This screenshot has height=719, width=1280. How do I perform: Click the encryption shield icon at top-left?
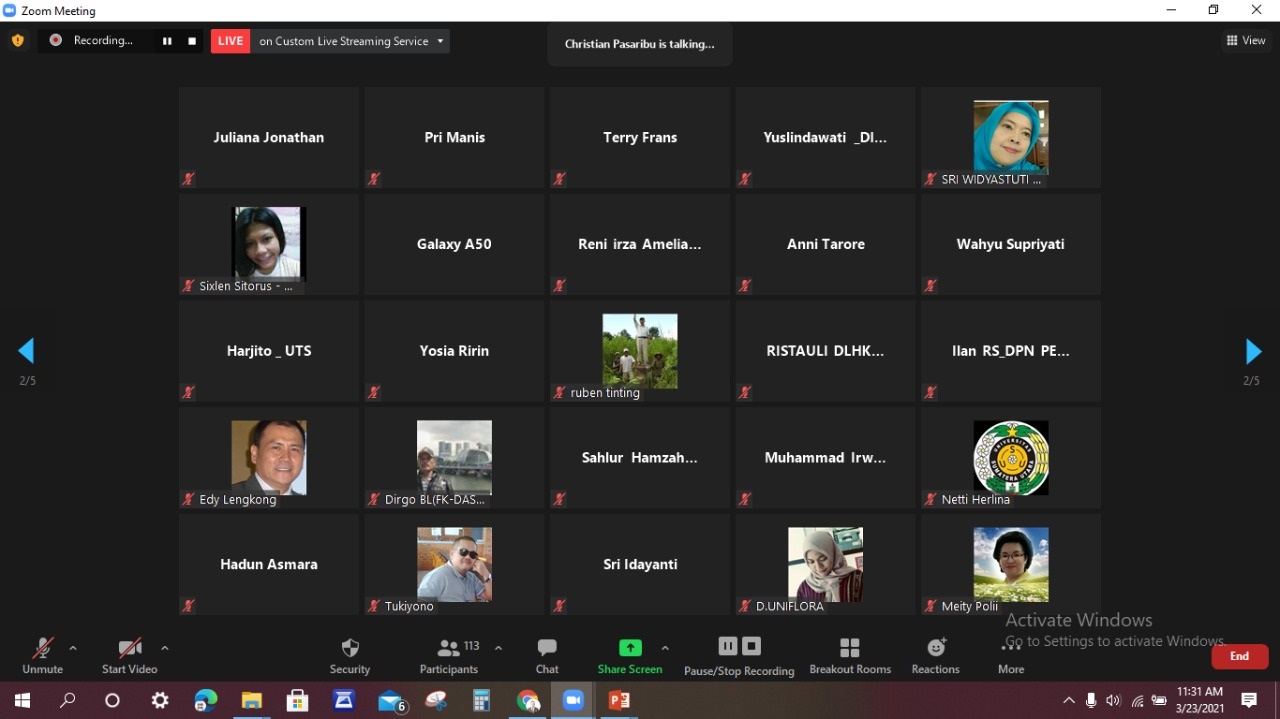pyautogui.click(x=17, y=41)
